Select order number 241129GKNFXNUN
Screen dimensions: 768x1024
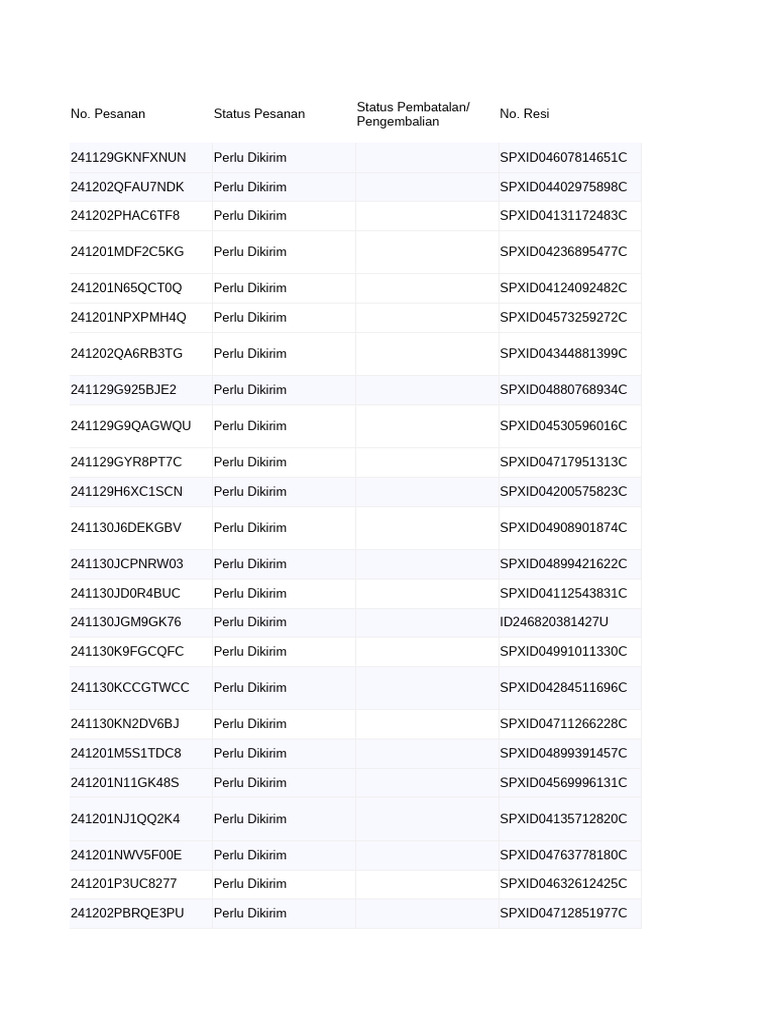point(128,158)
